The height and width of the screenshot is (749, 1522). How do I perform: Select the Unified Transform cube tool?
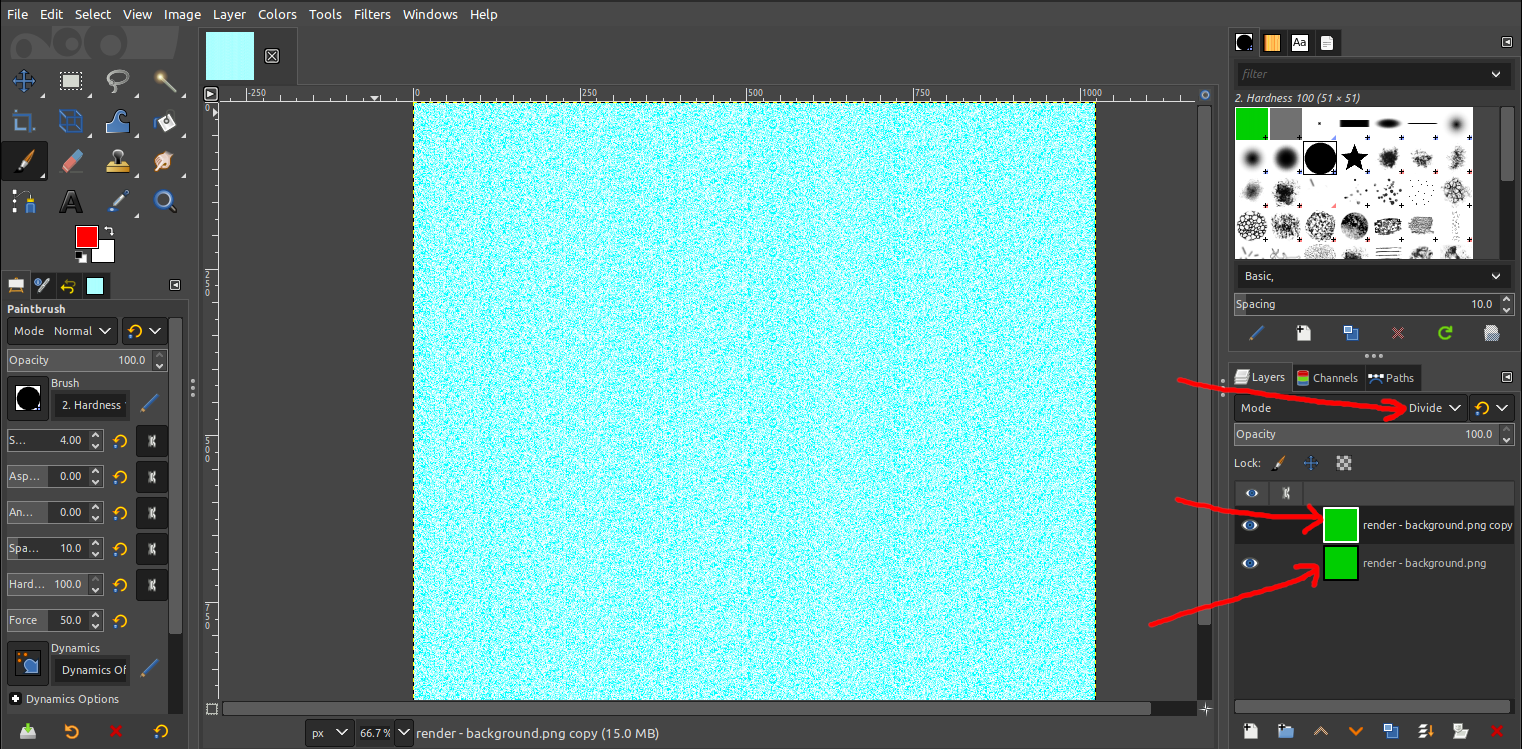click(x=71, y=122)
